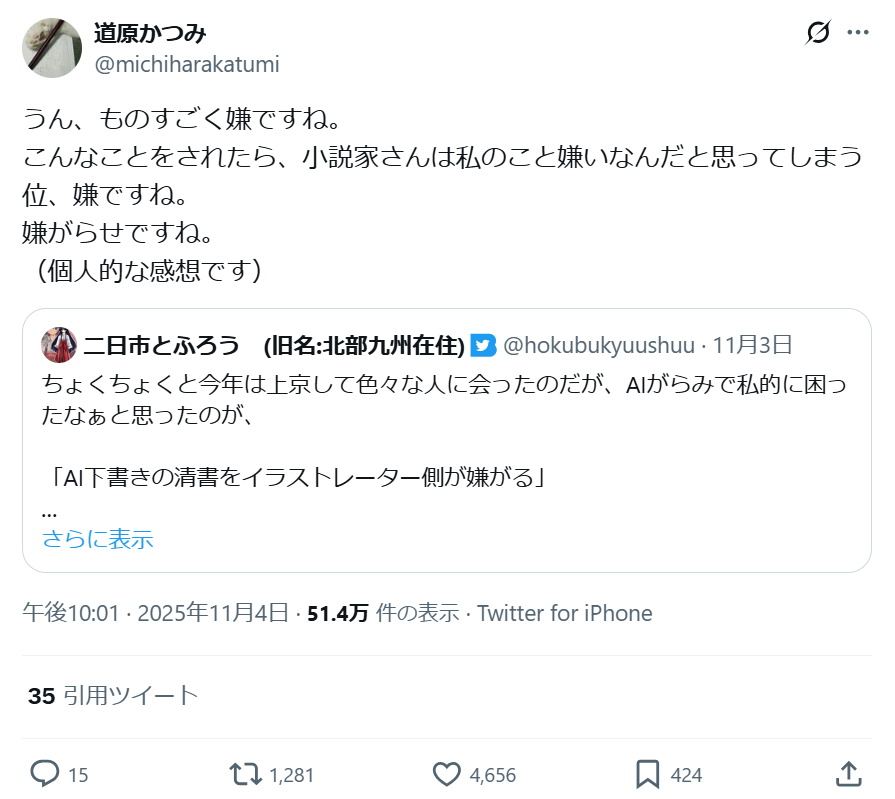This screenshot has height=799, width=895.
Task: Click the Grok slashed-circle icon
Action: tap(817, 33)
